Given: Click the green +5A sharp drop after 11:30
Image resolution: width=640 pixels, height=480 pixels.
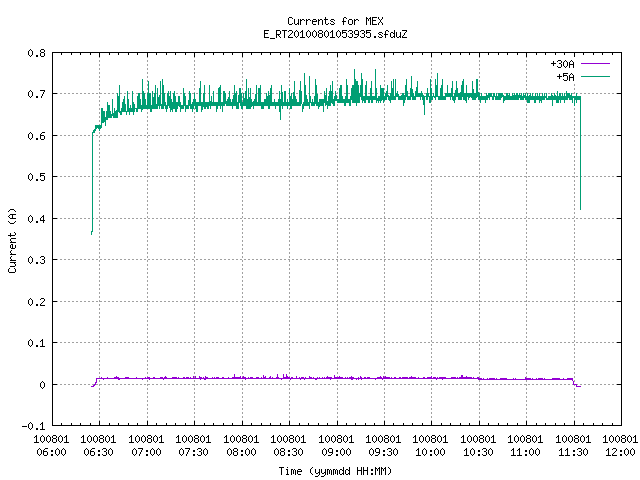Looking at the screenshot, I should tap(580, 154).
